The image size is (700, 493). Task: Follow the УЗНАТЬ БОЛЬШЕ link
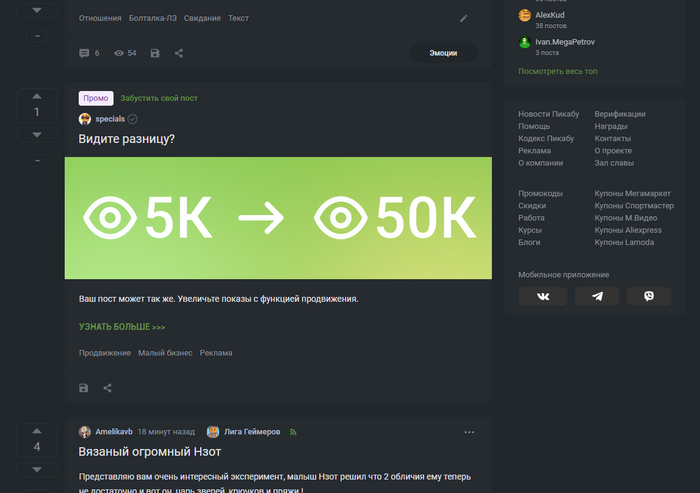[x=122, y=327]
